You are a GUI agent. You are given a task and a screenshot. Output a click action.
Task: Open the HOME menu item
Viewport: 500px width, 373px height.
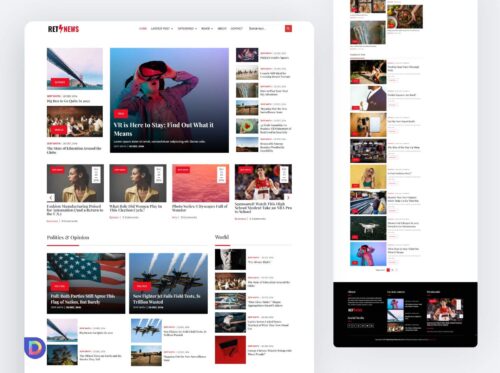[x=143, y=29]
